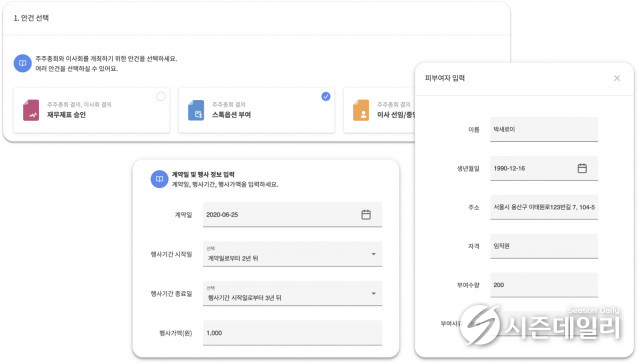The width and height of the screenshot is (640, 364).
Task: Click the 재무제표 승인 card title text
Action: tap(66, 115)
